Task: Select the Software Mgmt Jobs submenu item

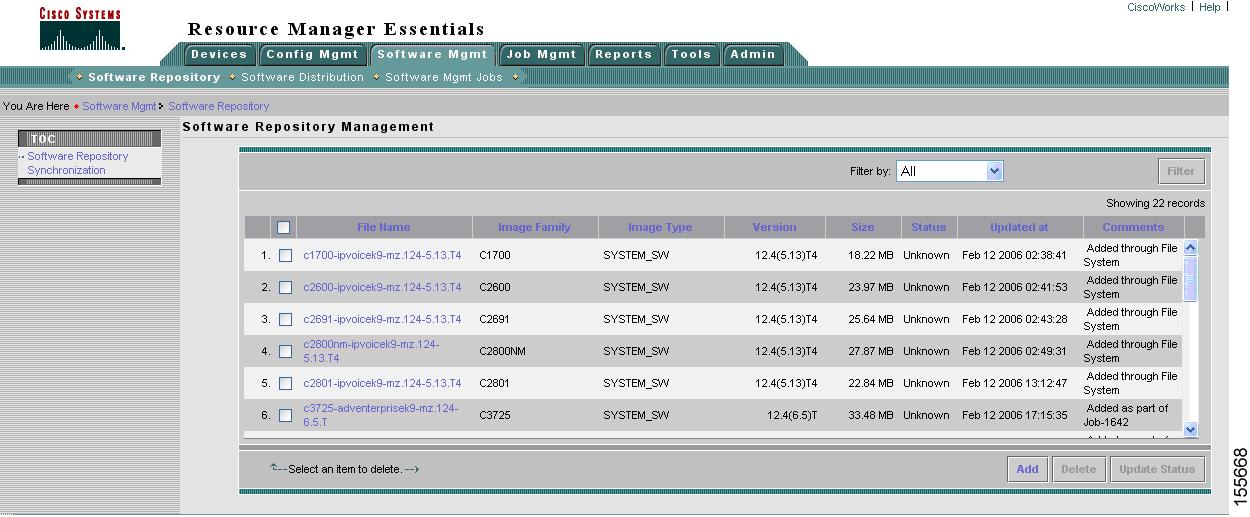Action: (444, 77)
